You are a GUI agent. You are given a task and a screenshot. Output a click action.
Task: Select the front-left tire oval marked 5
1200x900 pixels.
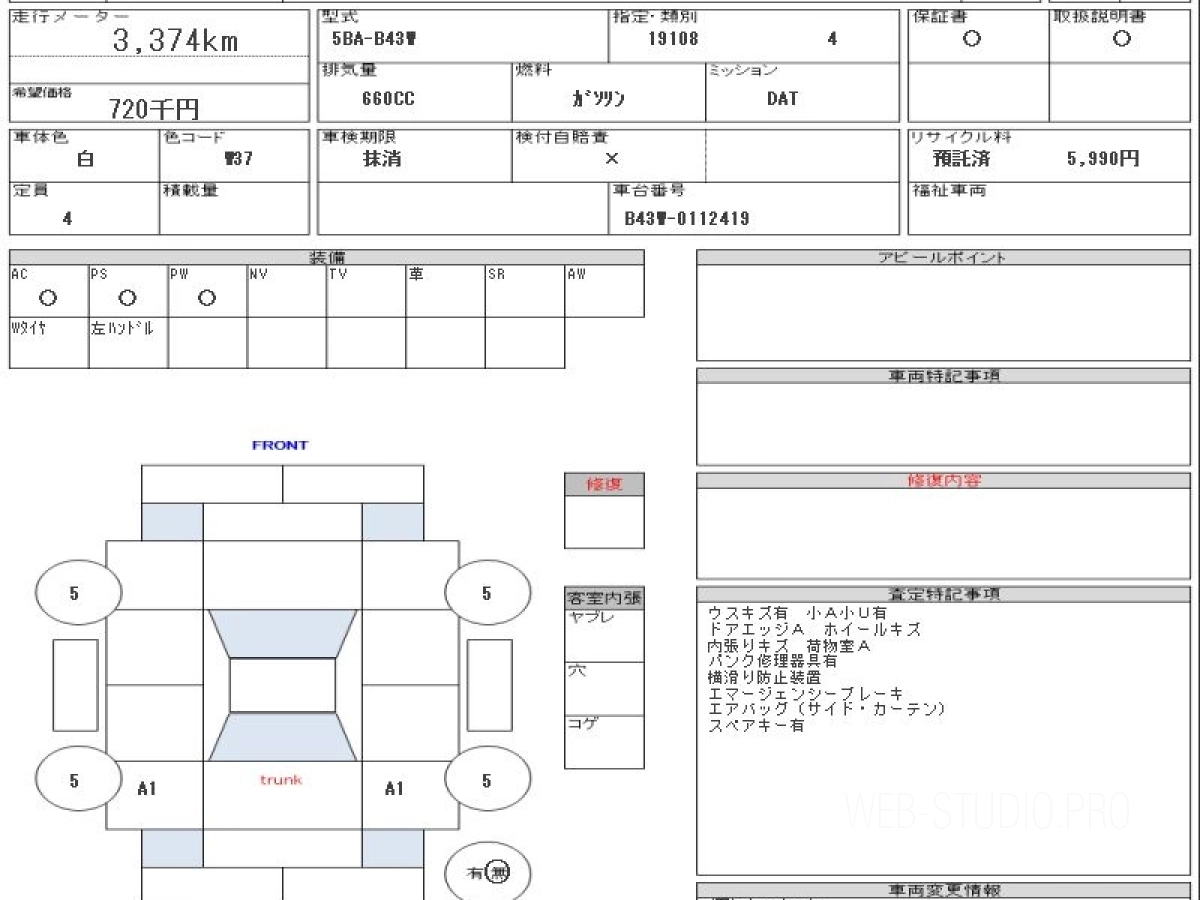point(77,593)
